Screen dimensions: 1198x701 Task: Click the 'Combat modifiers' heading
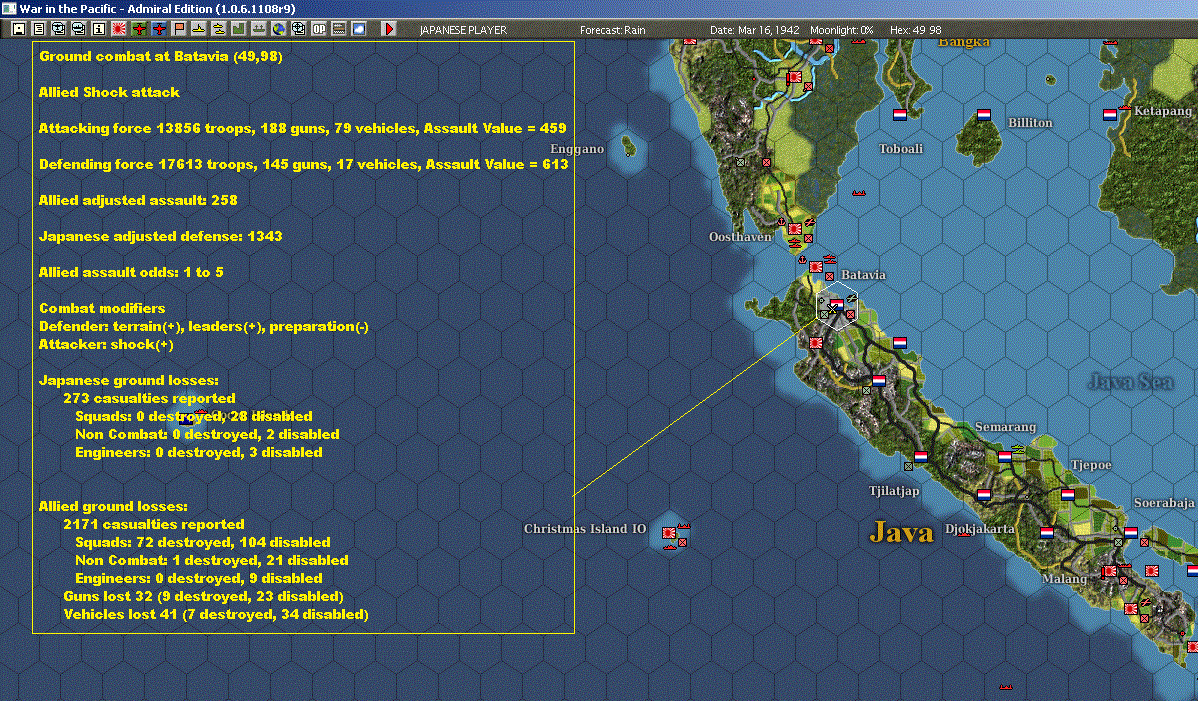pos(102,309)
